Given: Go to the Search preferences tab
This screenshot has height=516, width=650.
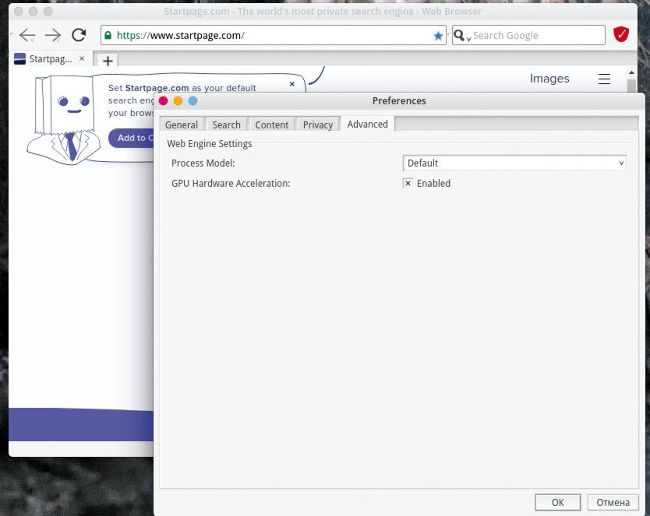Looking at the screenshot, I should 226,125.
